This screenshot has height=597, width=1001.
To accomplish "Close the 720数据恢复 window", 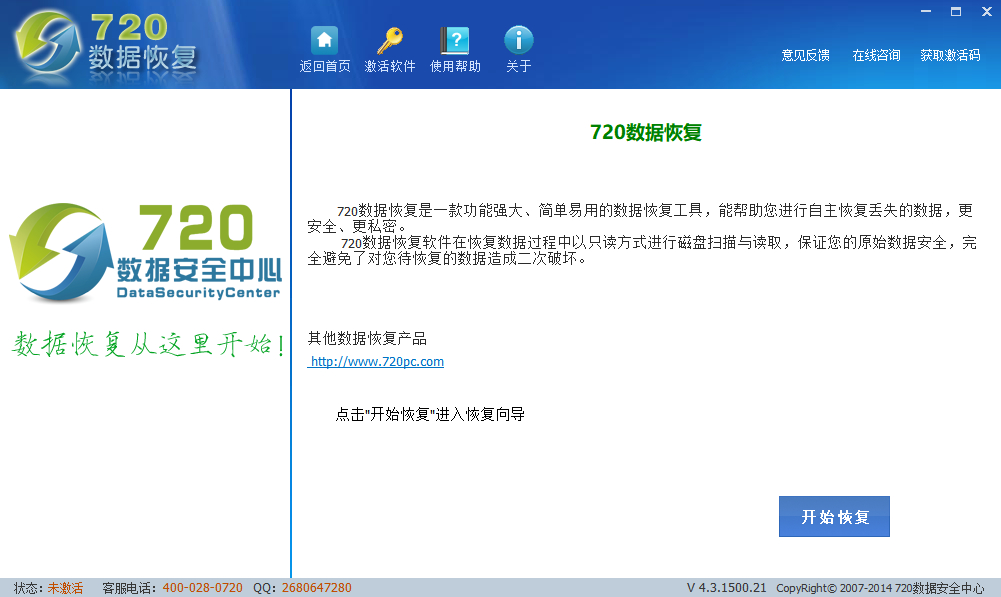I will (986, 11).
